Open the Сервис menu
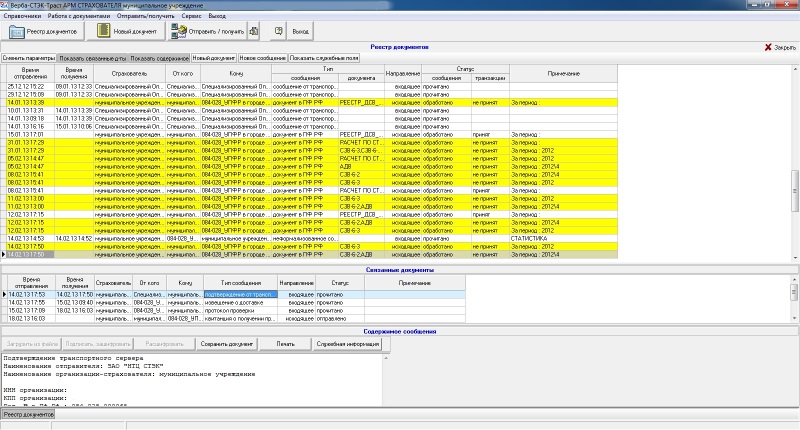 pos(191,16)
